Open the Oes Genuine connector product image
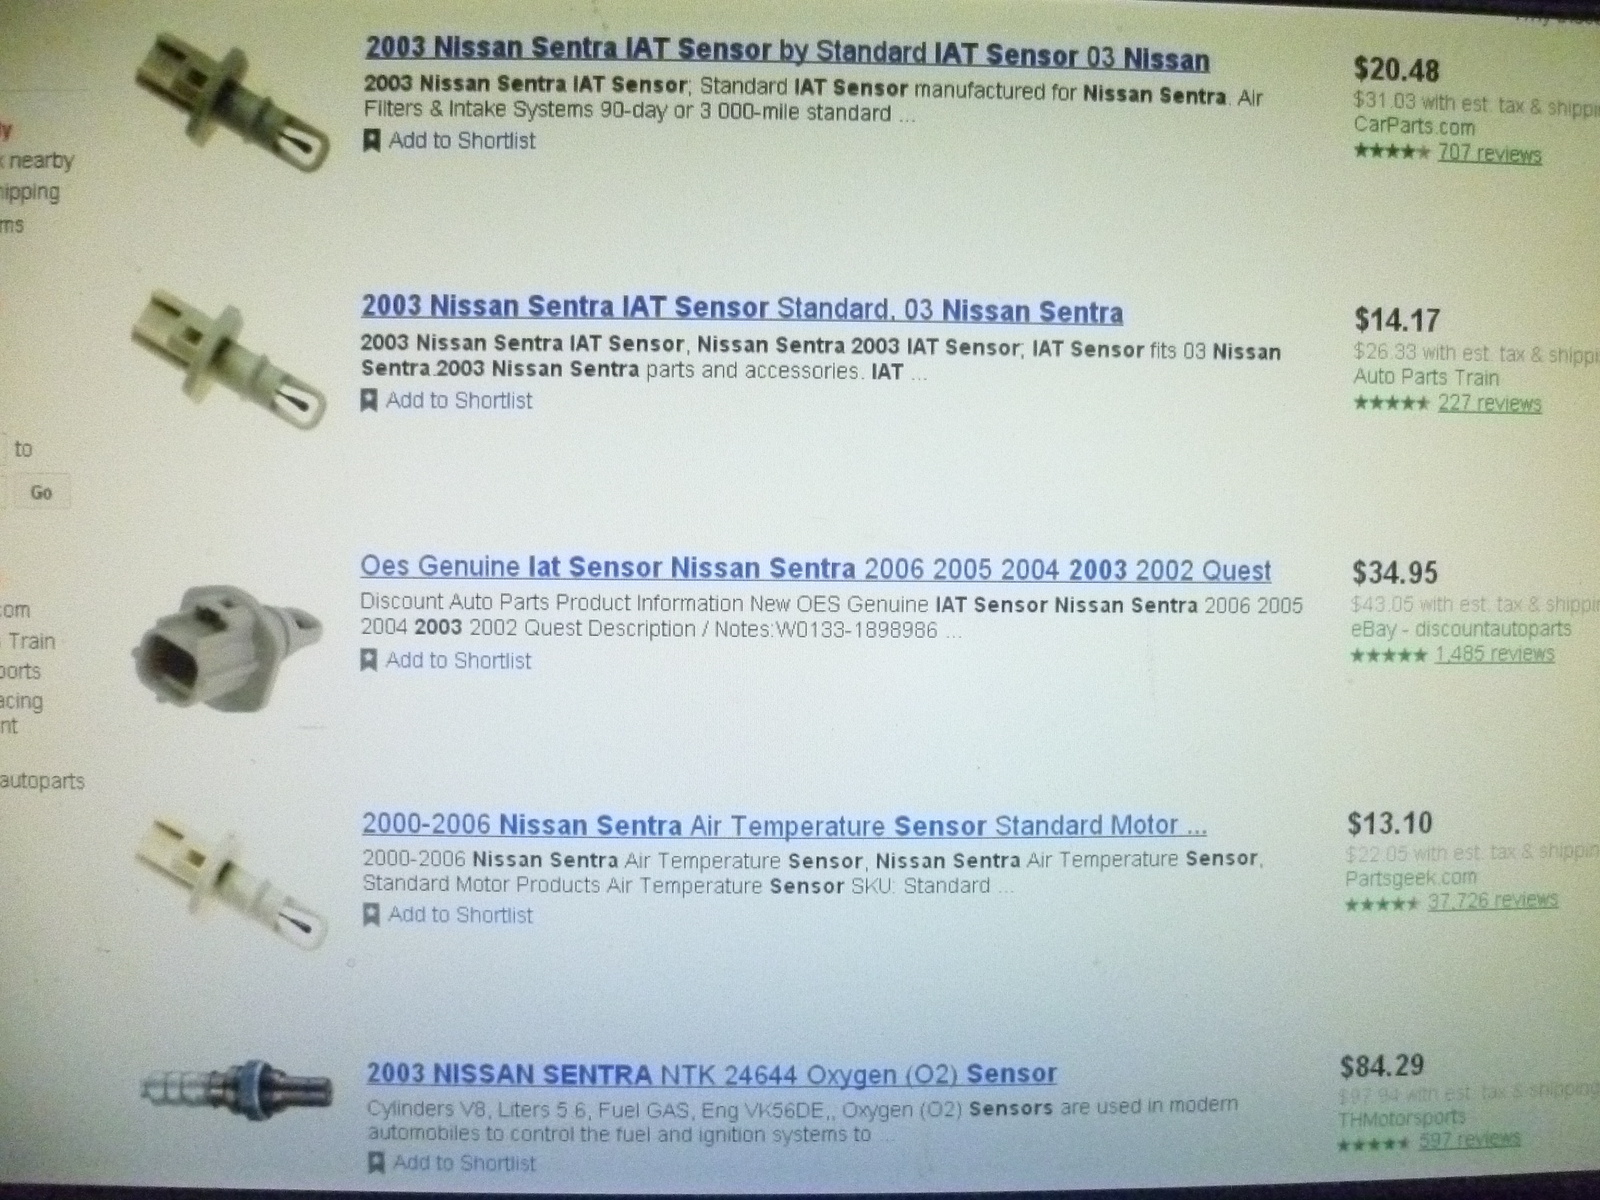The image size is (1600, 1200). pos(228,645)
